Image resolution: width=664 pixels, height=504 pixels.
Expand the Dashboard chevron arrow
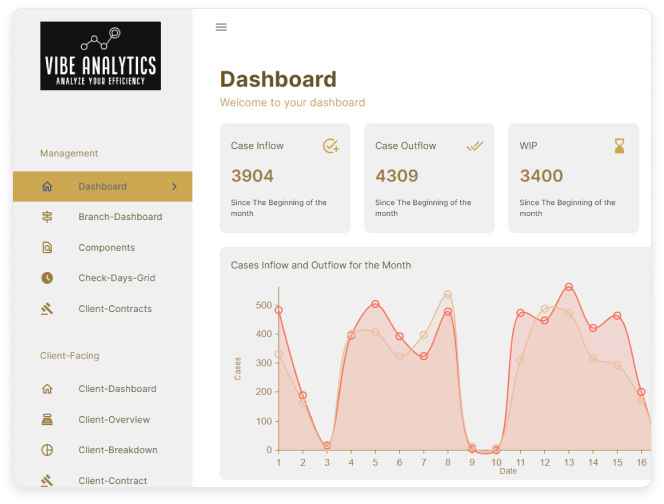pyautogui.click(x=175, y=186)
